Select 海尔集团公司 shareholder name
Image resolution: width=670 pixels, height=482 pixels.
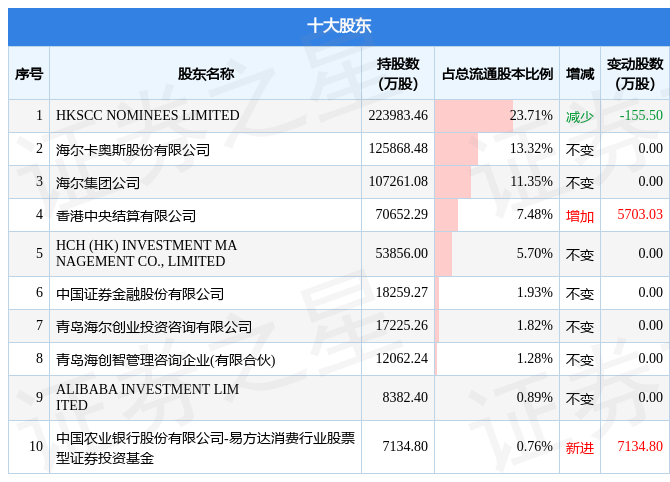[x=98, y=182]
